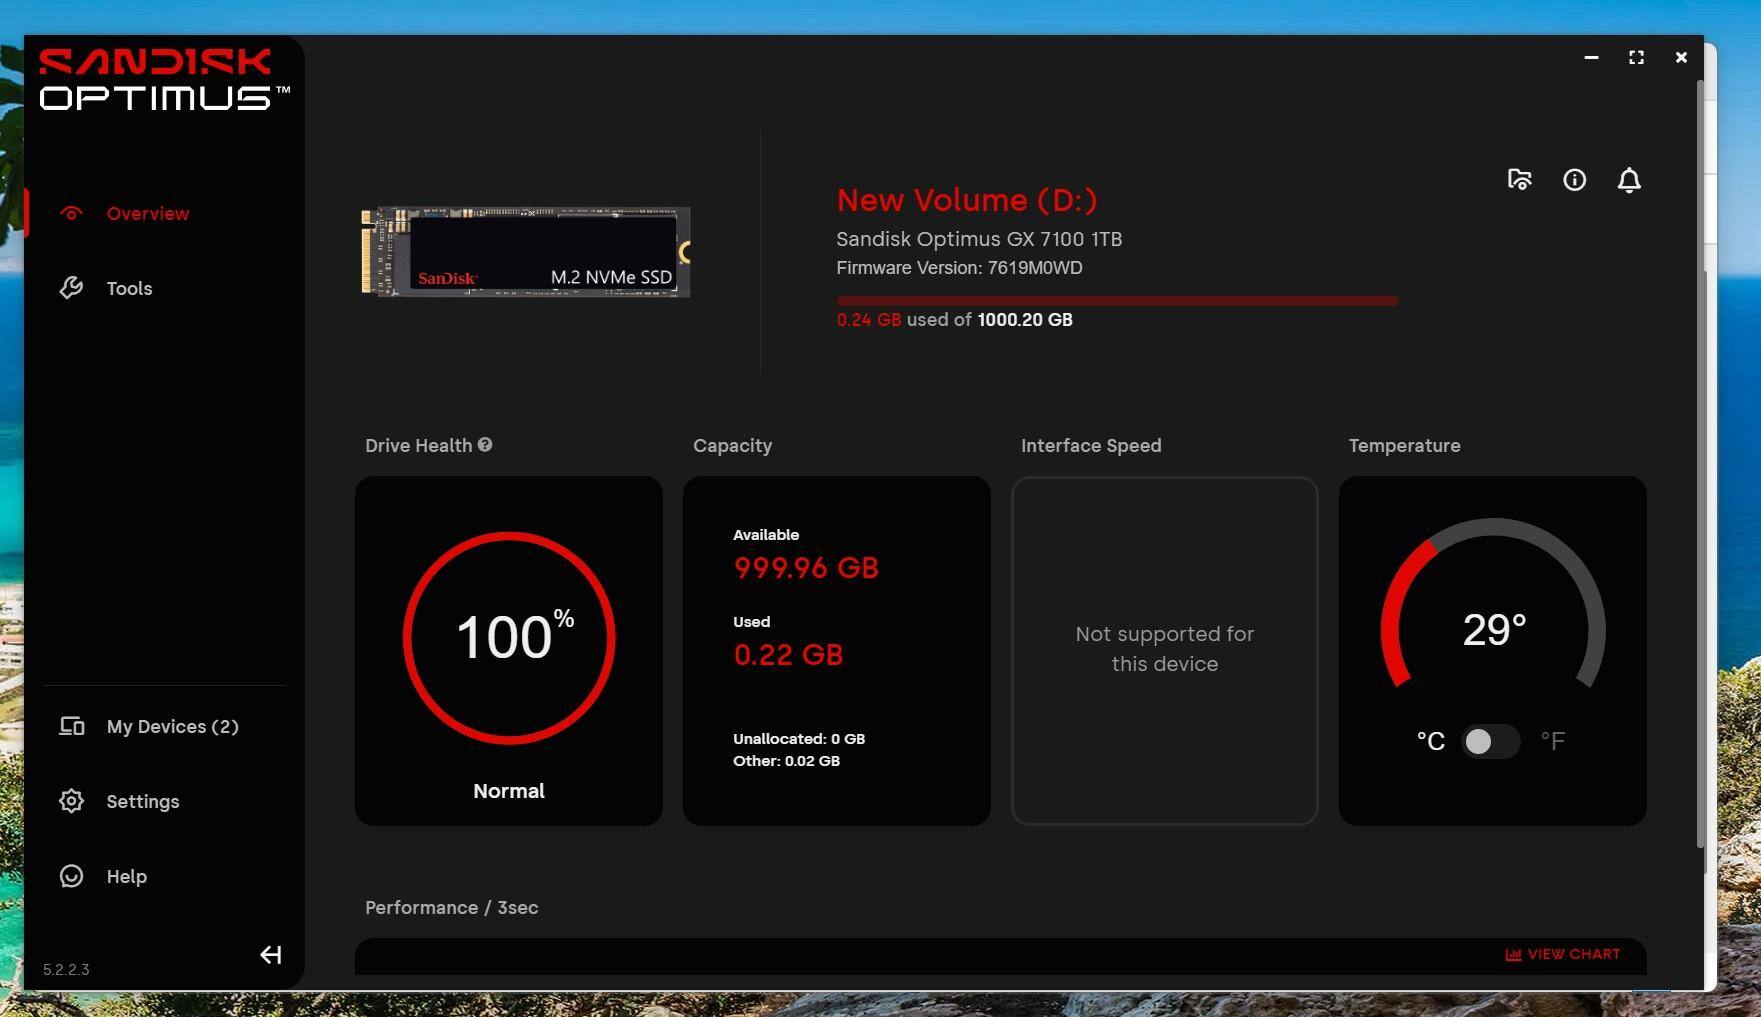Open the drive folder view icon
The width and height of the screenshot is (1761, 1017).
pyautogui.click(x=1520, y=180)
